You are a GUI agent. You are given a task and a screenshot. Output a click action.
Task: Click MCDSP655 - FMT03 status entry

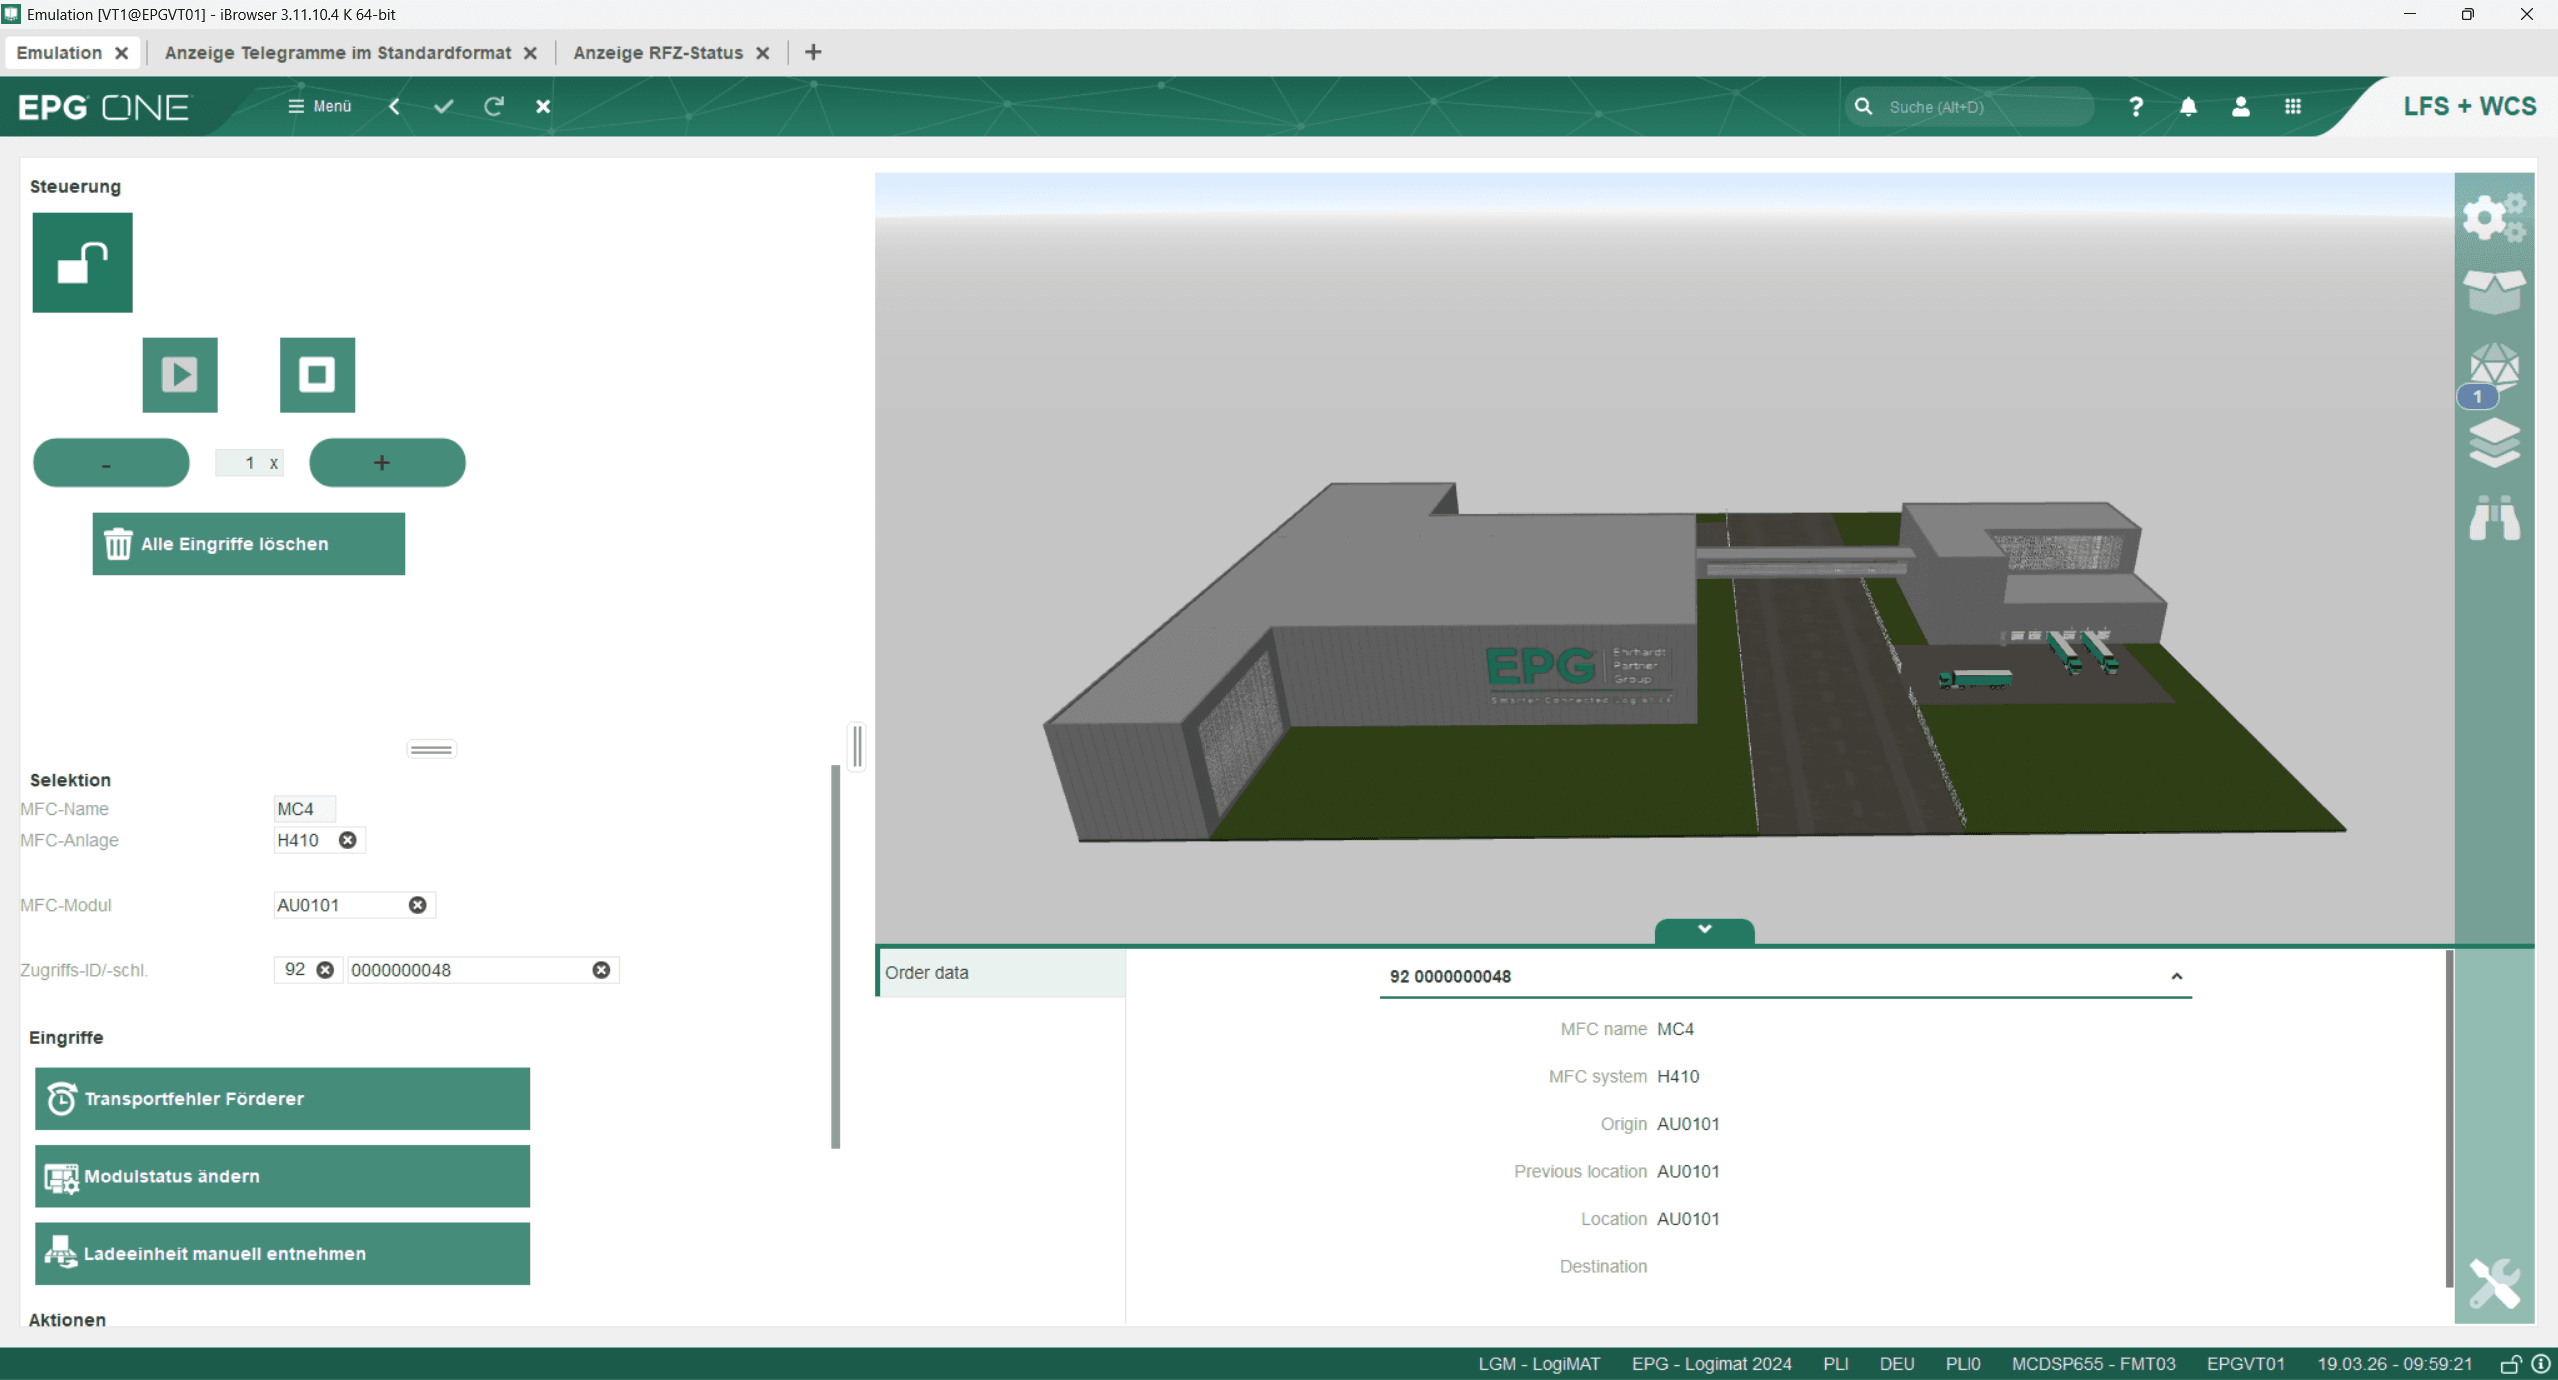[x=2093, y=1364]
